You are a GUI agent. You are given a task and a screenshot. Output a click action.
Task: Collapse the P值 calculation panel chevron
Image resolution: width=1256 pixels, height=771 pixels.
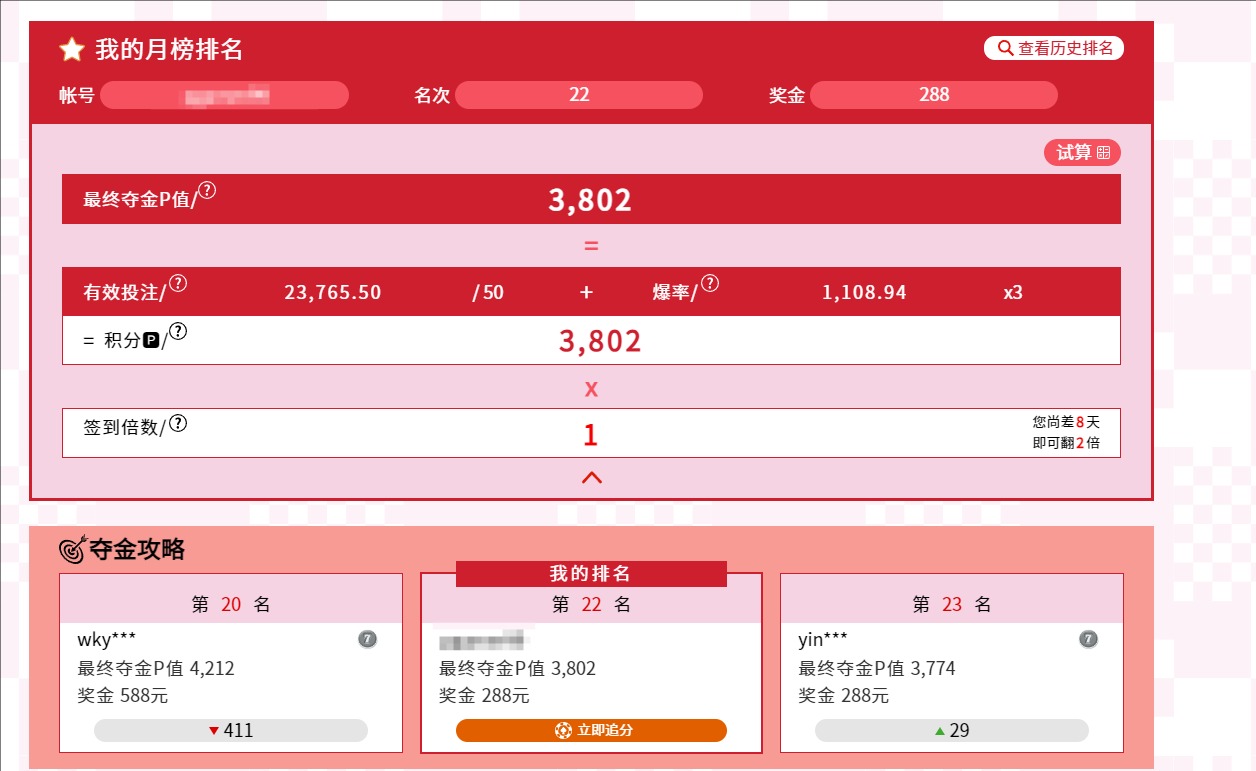click(591, 478)
